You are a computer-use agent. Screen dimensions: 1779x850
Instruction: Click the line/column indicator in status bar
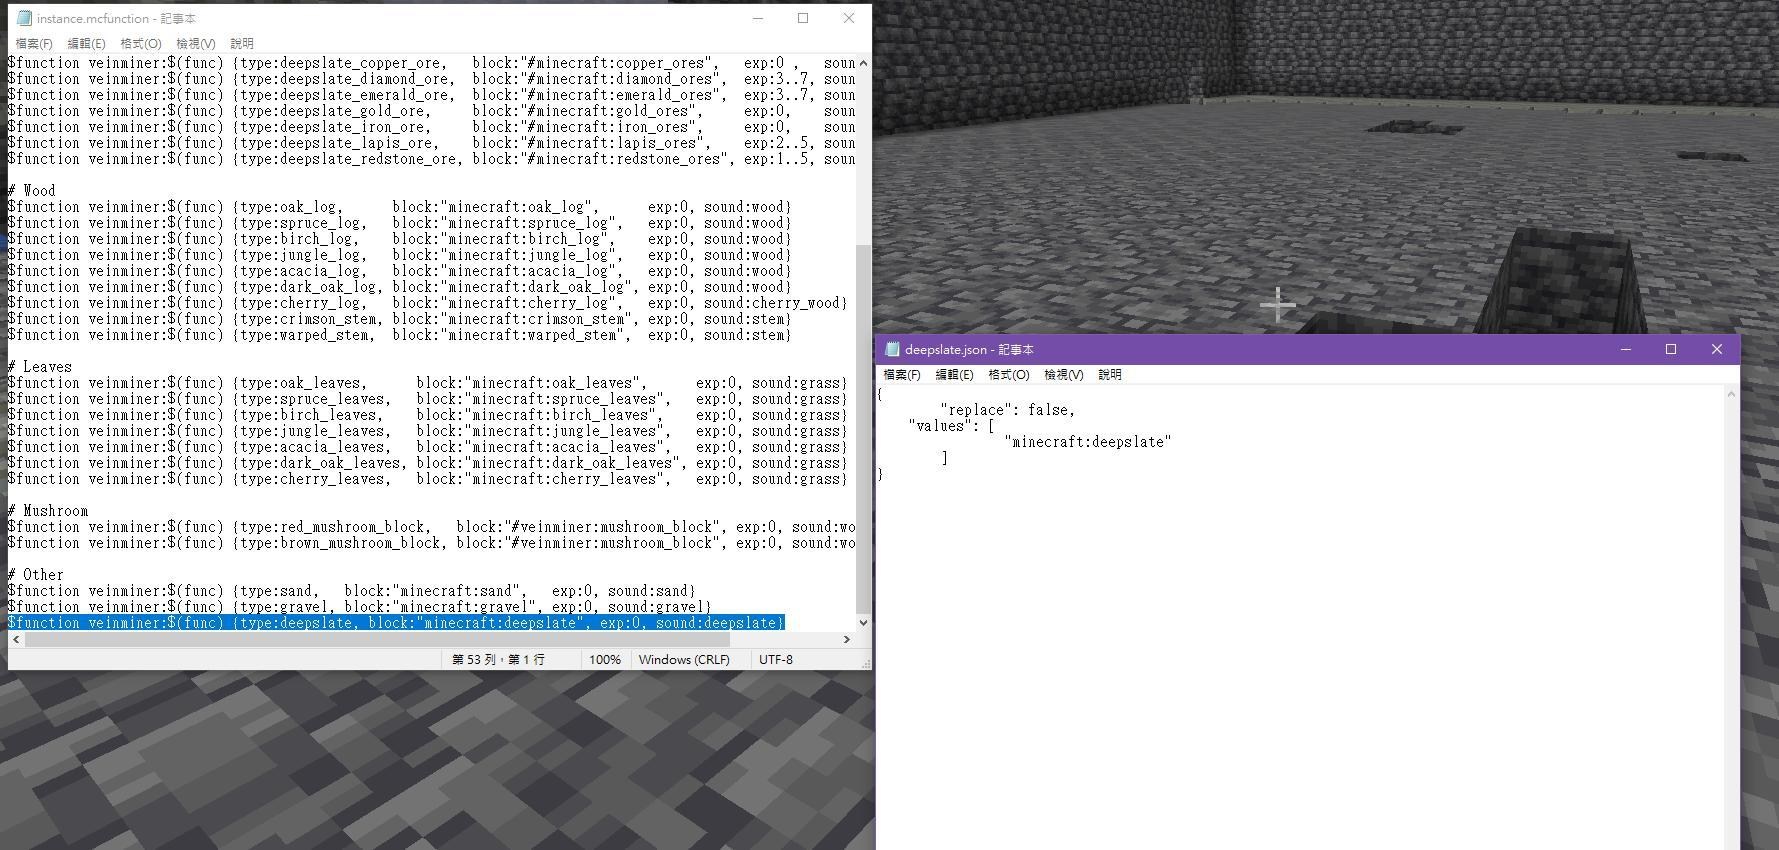(498, 660)
